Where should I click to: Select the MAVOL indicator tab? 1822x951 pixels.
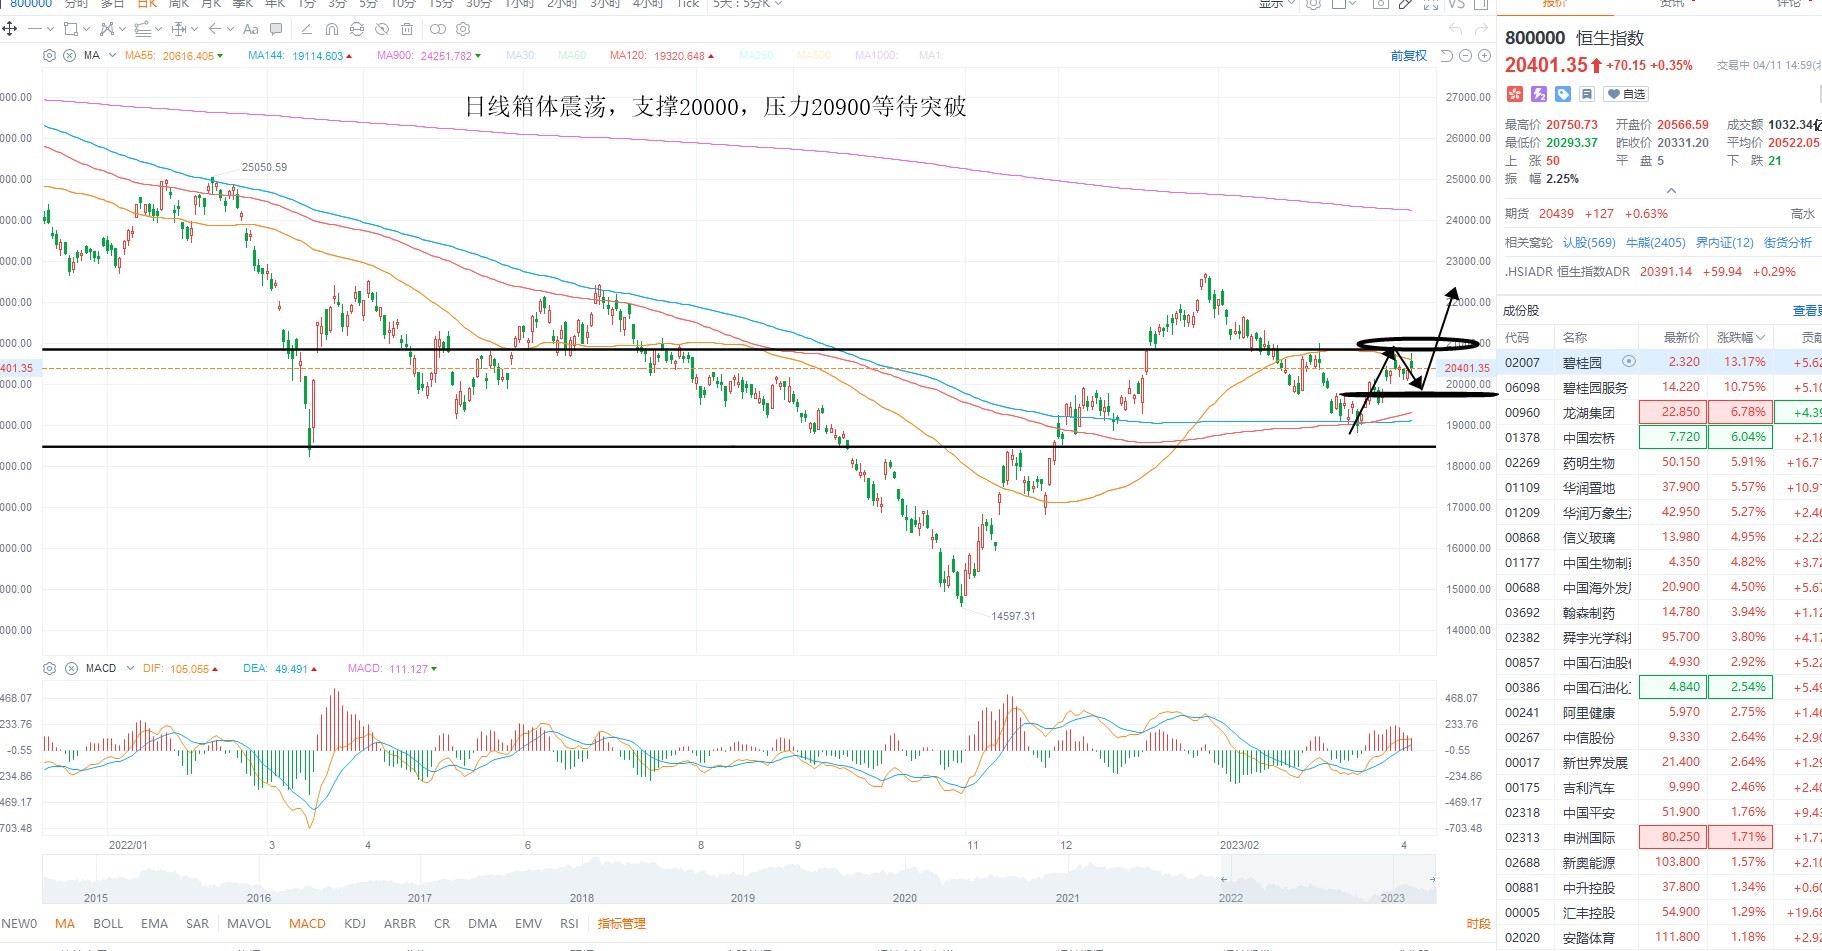point(249,923)
